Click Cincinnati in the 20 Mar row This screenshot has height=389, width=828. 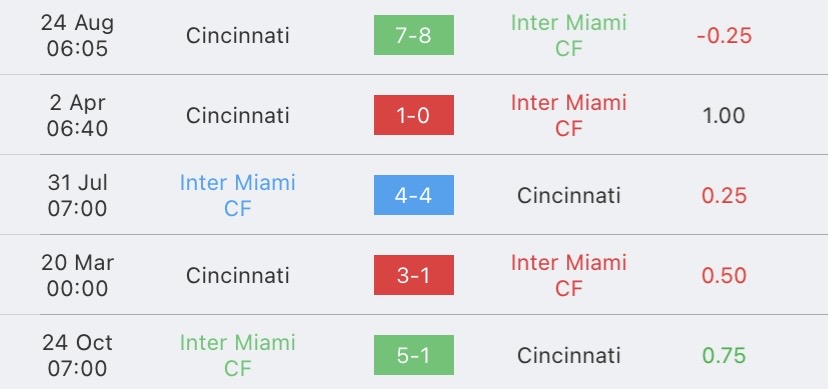pyautogui.click(x=238, y=275)
